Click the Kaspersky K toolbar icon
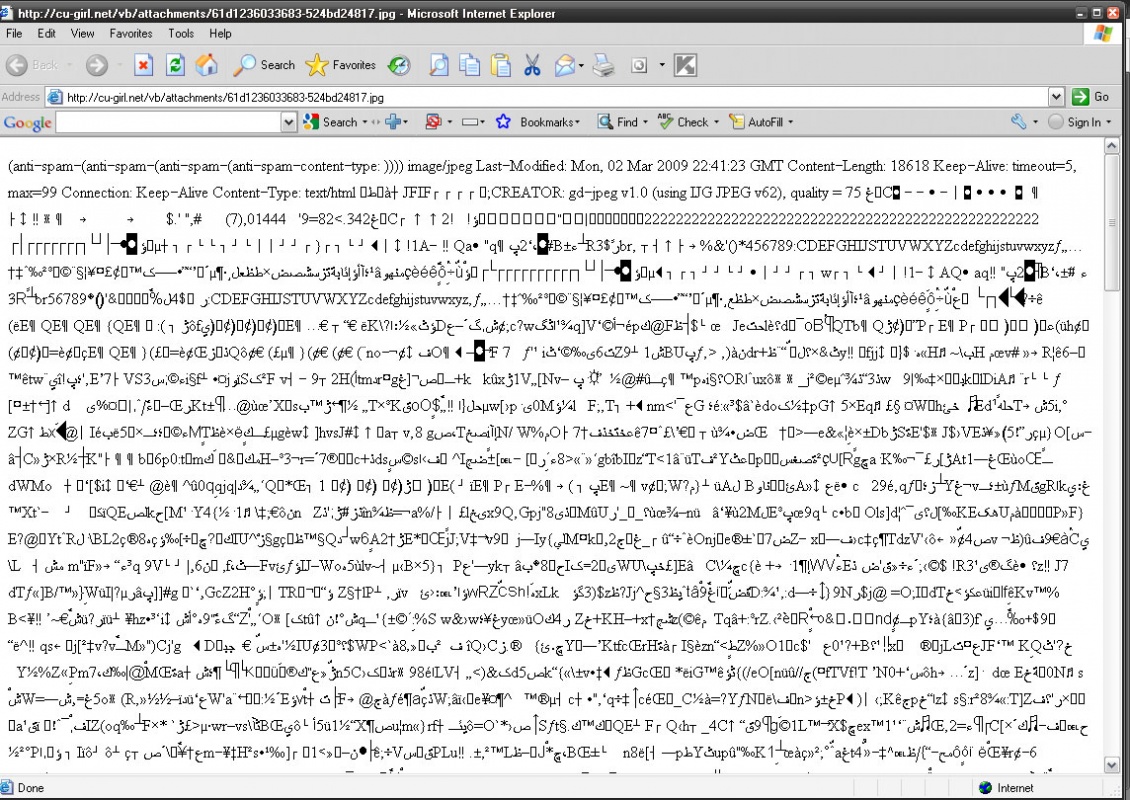The width and height of the screenshot is (1130, 800). coord(685,65)
